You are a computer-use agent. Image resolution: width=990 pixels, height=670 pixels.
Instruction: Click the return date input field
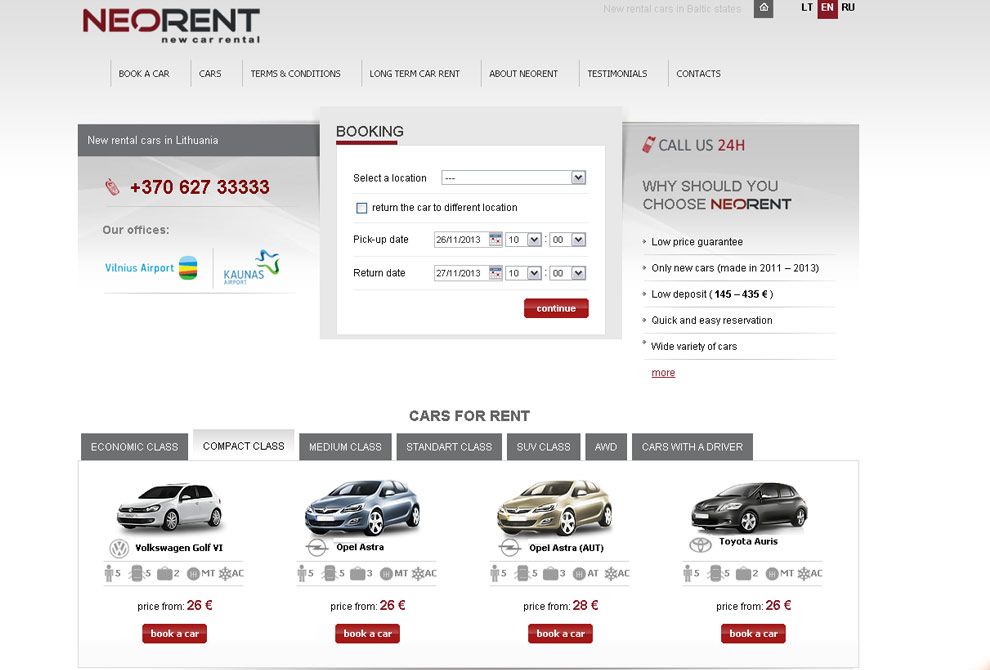[x=461, y=273]
